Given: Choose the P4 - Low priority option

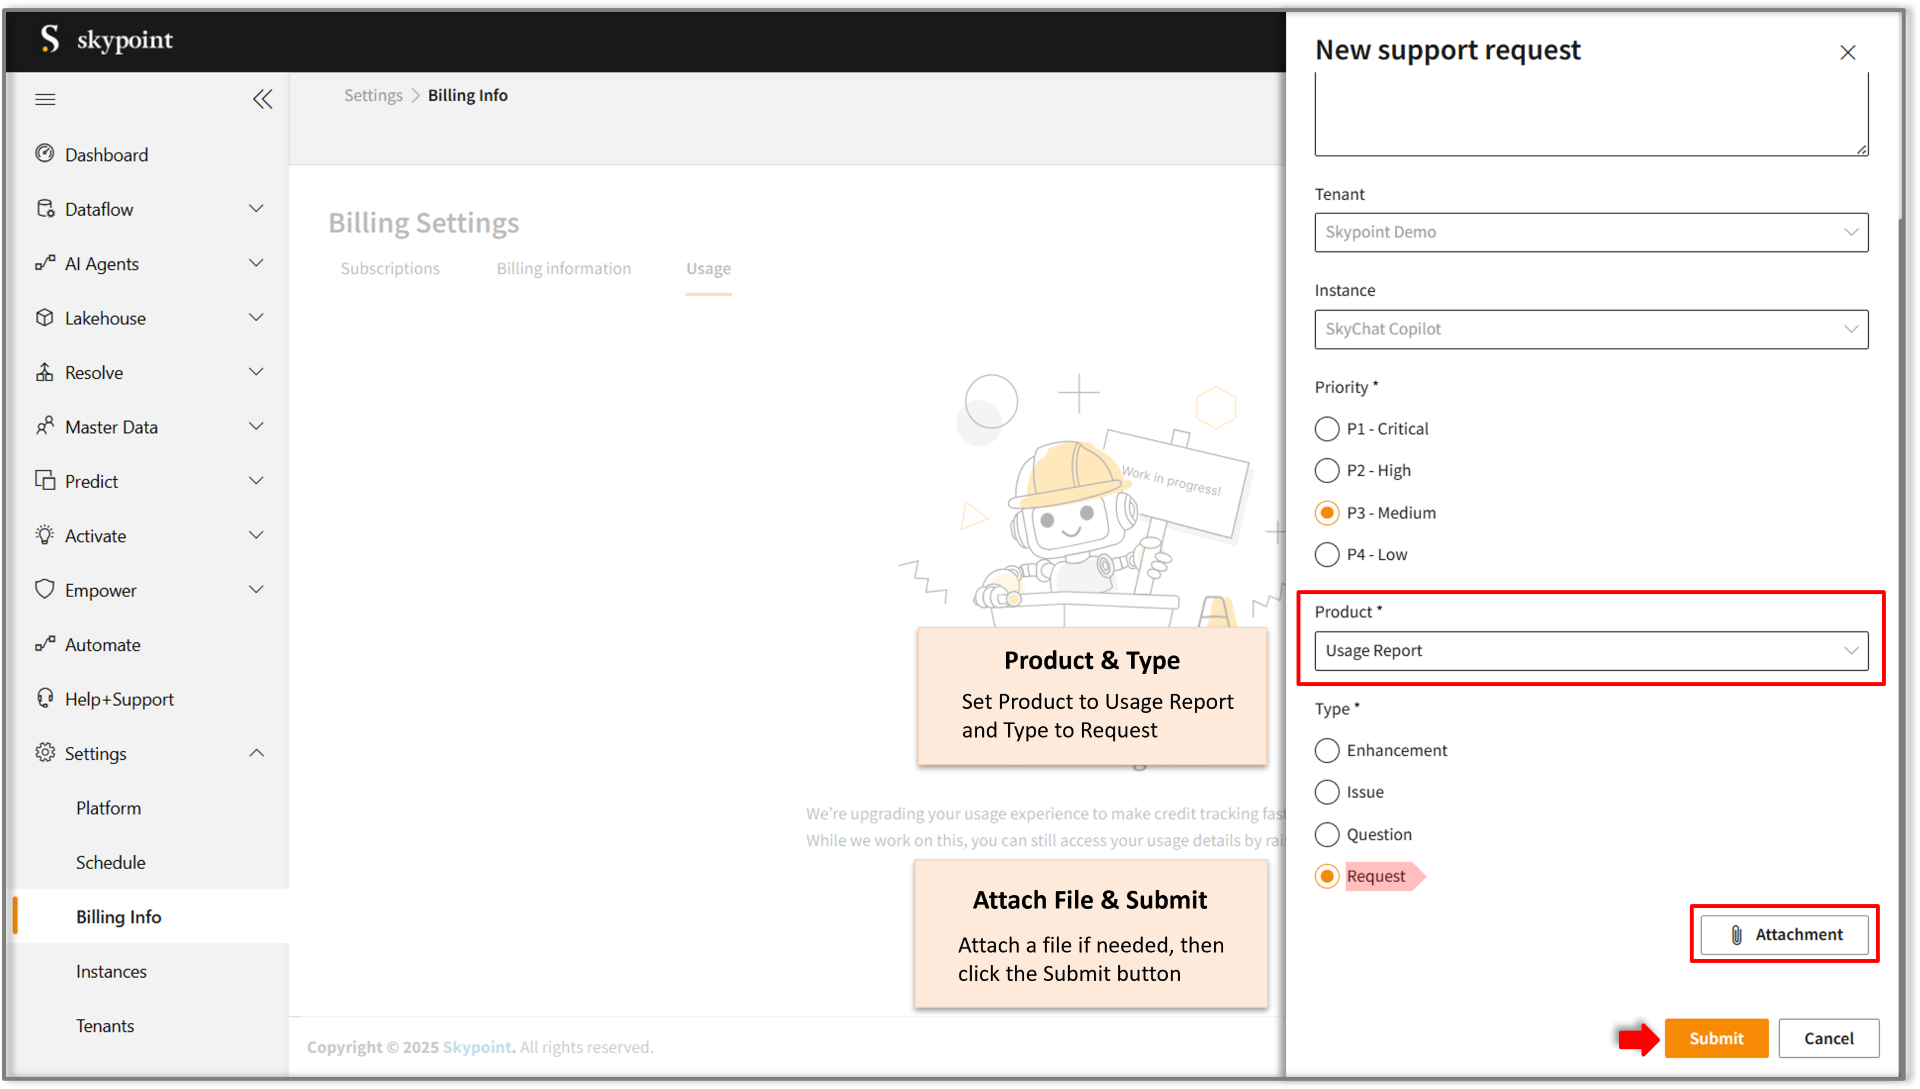Looking at the screenshot, I should (1327, 555).
